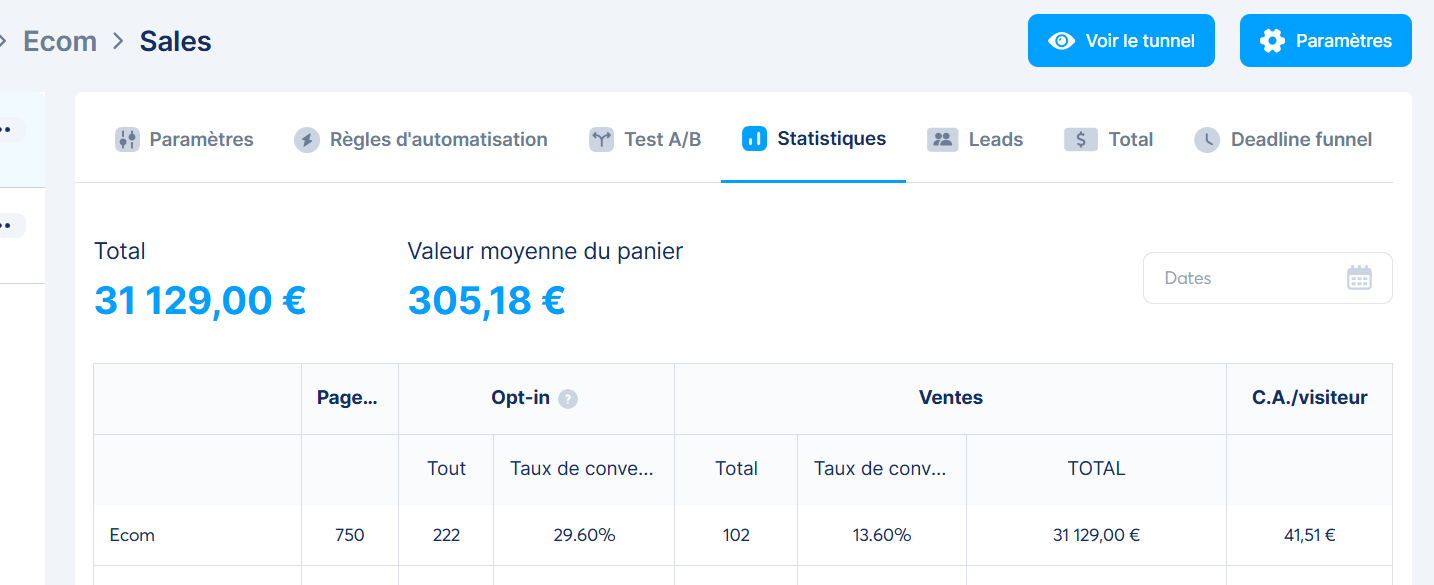Open the blue Paramètres button

pyautogui.click(x=1325, y=41)
